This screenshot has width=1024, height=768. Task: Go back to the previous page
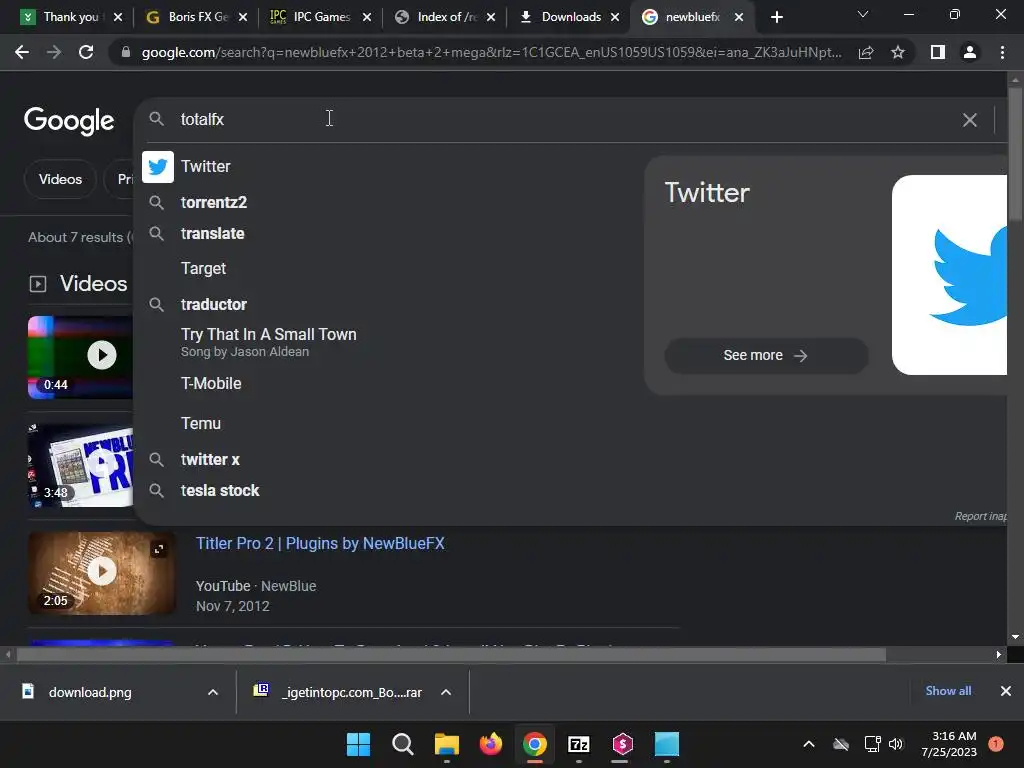coord(22,52)
